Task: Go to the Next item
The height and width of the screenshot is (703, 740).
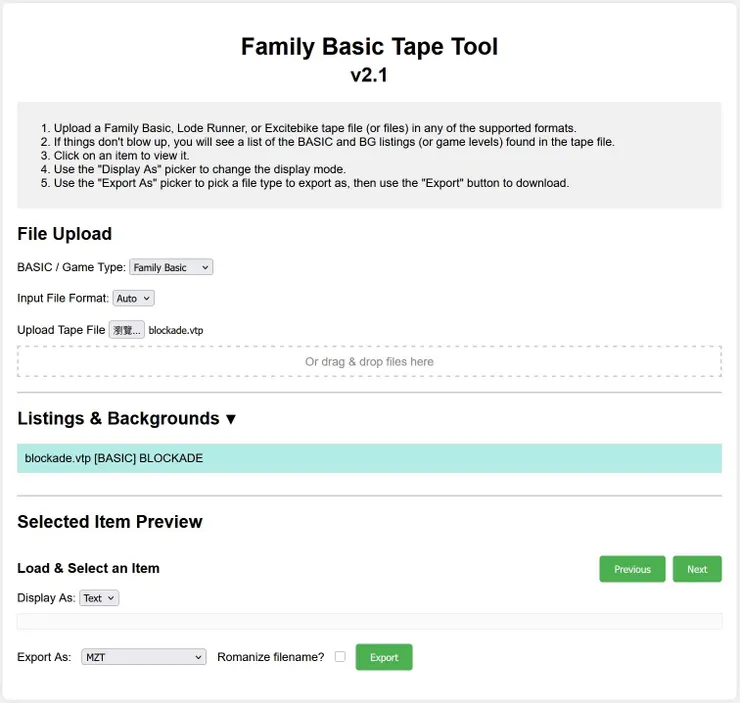Action: point(697,569)
